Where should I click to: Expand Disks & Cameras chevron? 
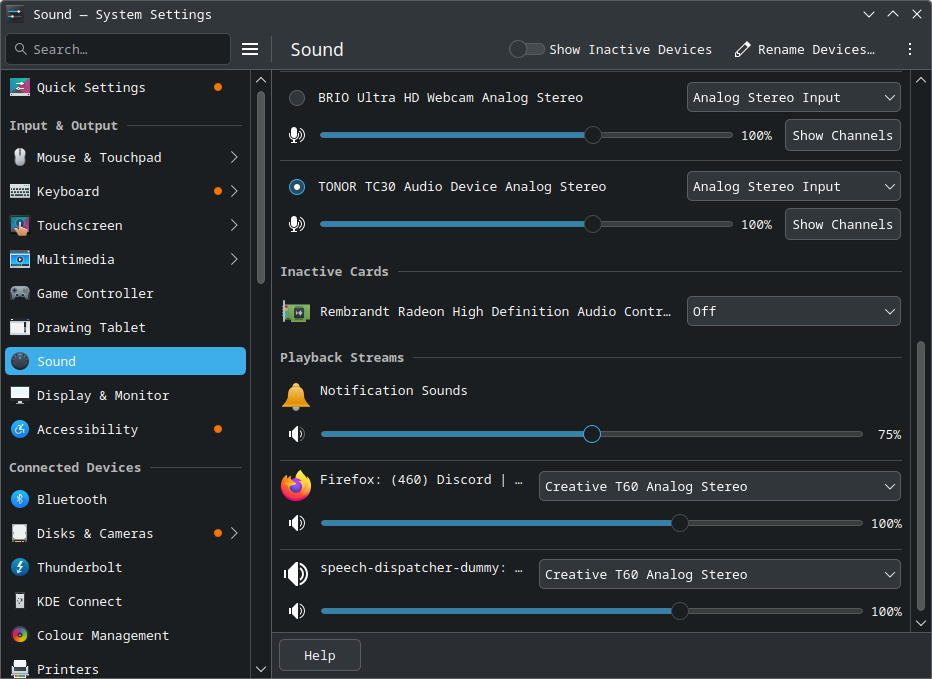[x=234, y=533]
